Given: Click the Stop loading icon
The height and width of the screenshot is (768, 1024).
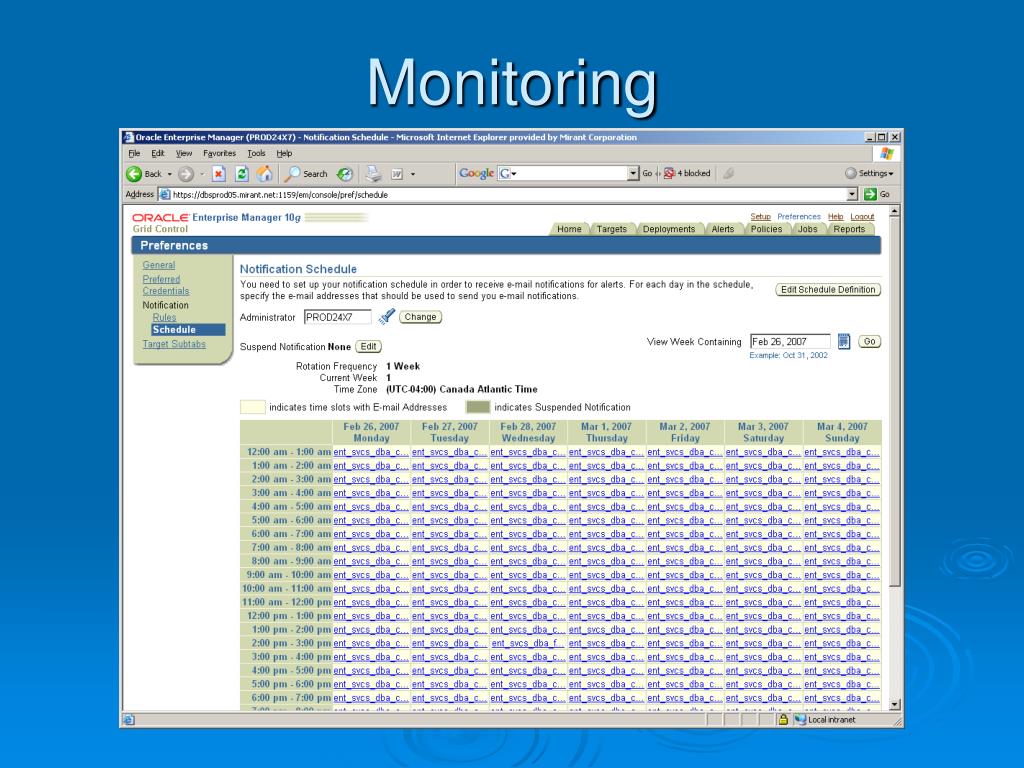Looking at the screenshot, I should click(x=219, y=174).
